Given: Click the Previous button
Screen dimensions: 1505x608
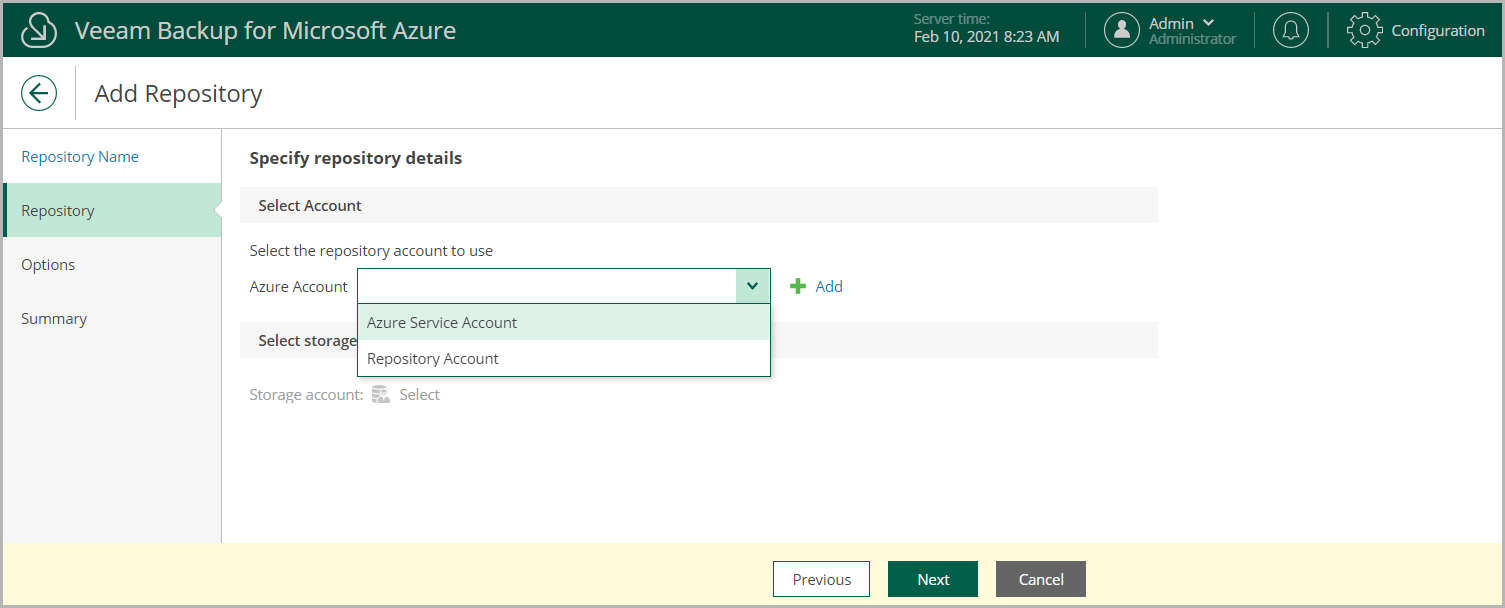Looking at the screenshot, I should pyautogui.click(x=822, y=579).
